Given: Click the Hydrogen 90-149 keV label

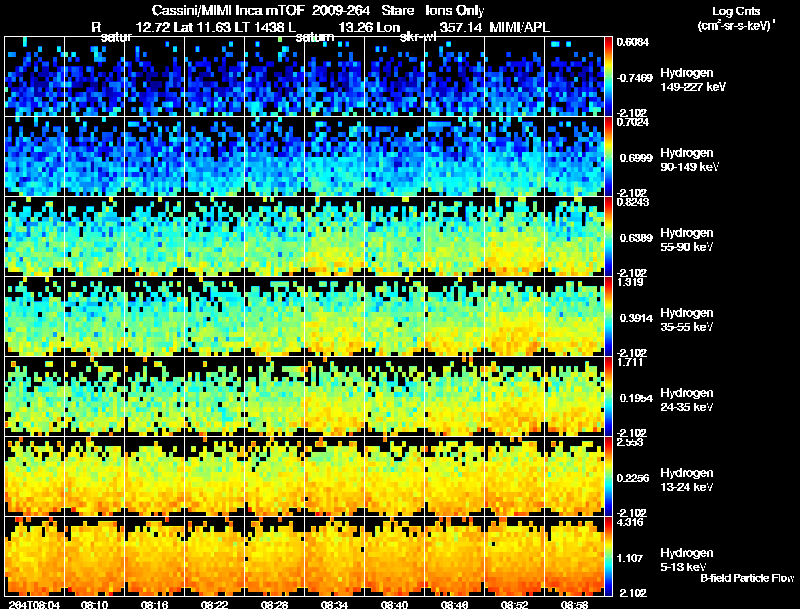Looking at the screenshot, I should click(x=689, y=160).
